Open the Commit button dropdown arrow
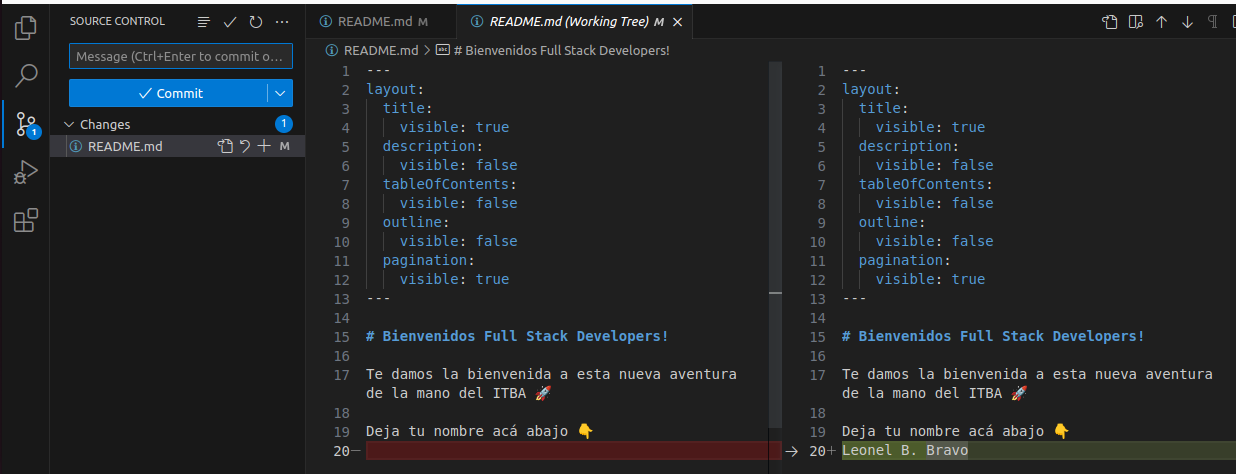1236x474 pixels. (x=279, y=93)
